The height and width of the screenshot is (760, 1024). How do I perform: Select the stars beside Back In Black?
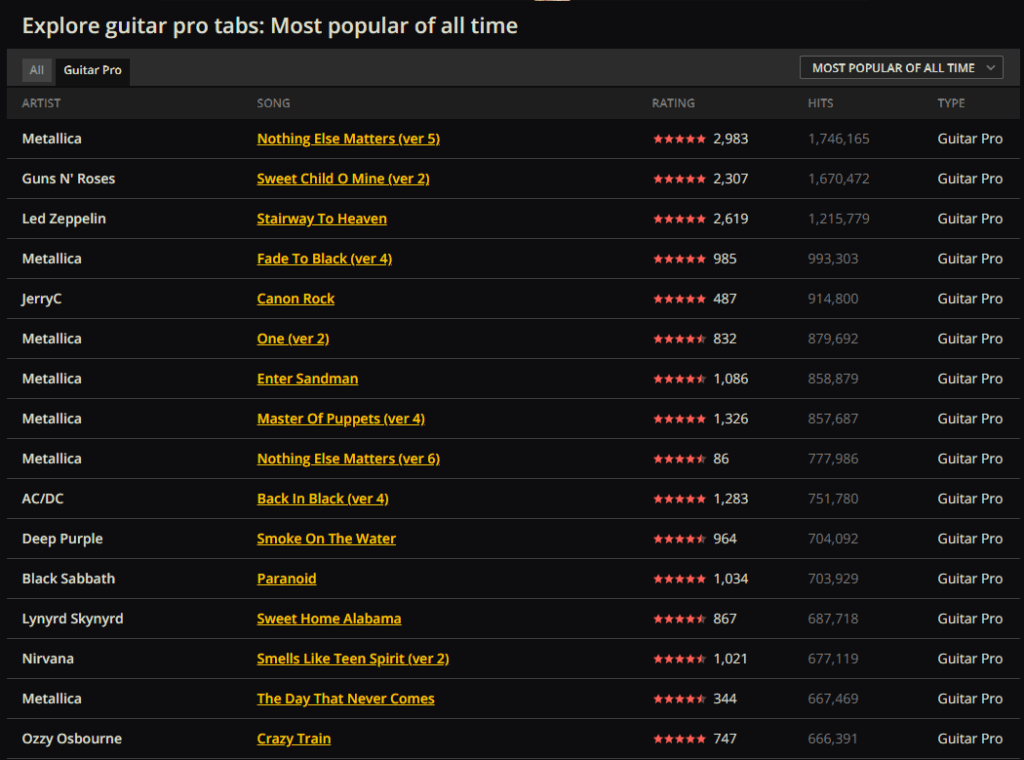pyautogui.click(x=679, y=499)
